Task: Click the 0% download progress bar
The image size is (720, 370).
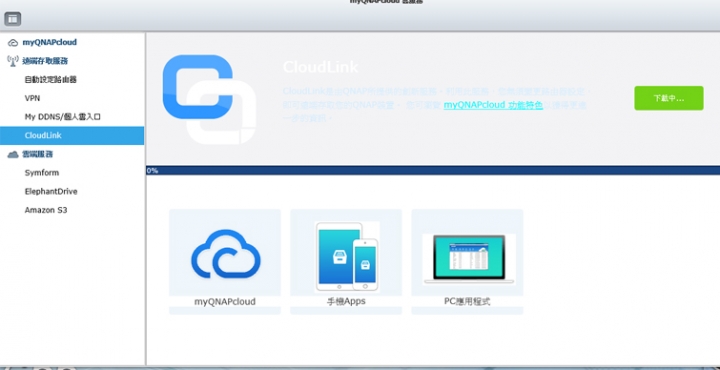Action: click(433, 170)
